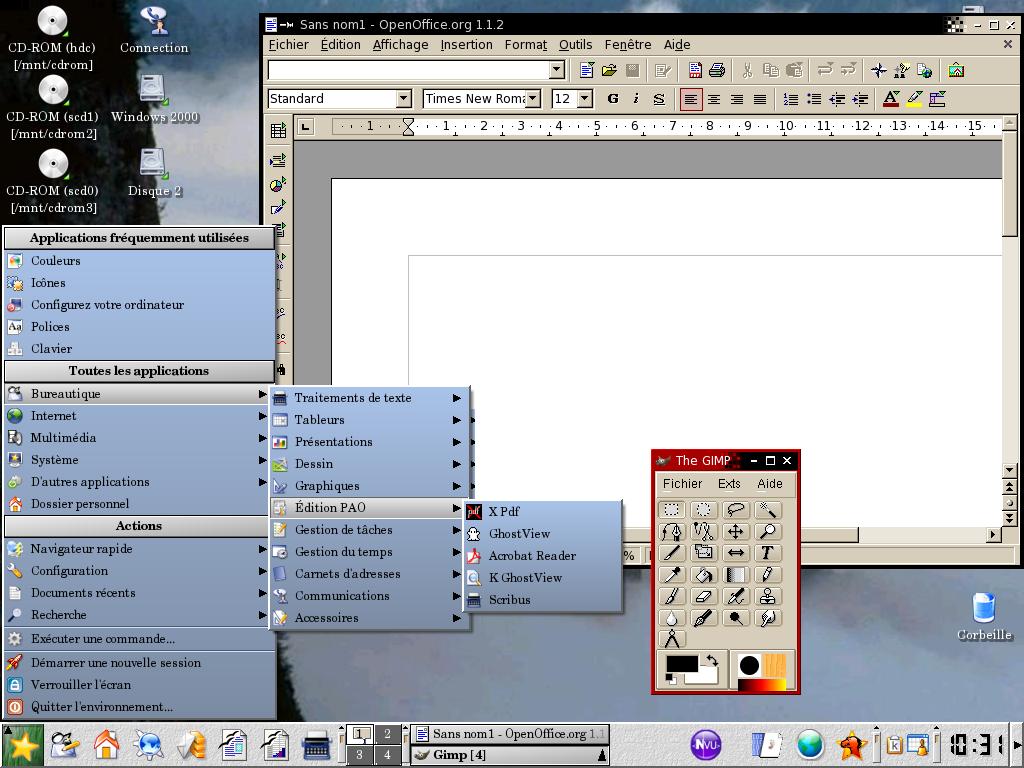1024x768 pixels.
Task: Turn off left paragraph alignment
Action: (x=690, y=99)
